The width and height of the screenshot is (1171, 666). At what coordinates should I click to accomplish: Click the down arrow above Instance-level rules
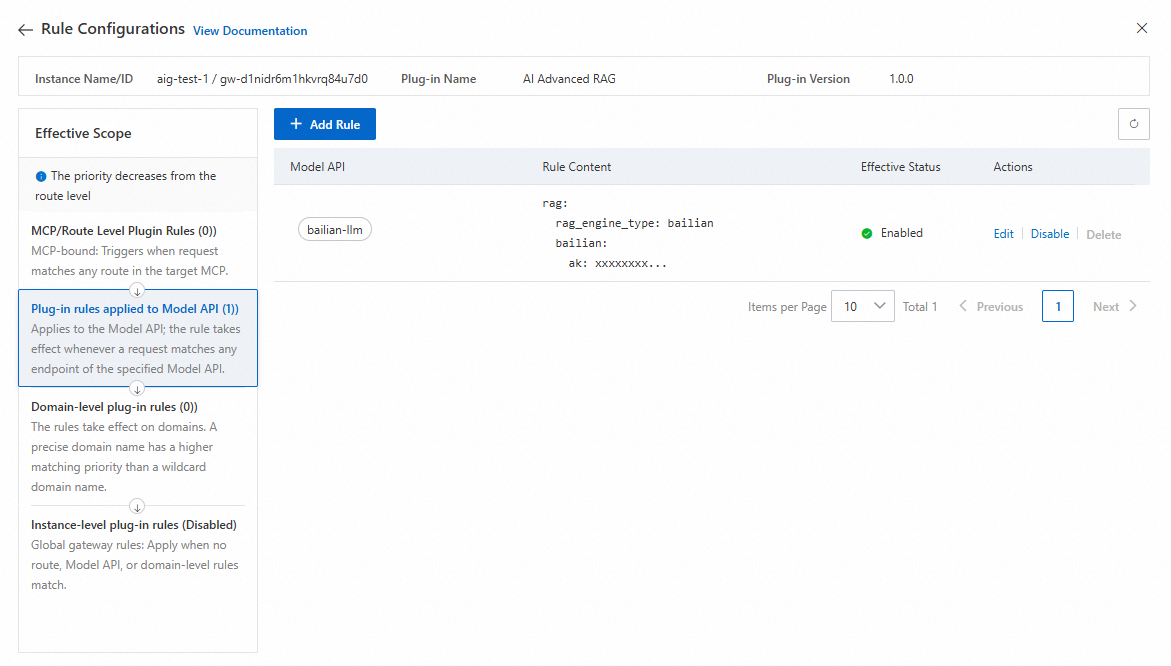pyautogui.click(x=138, y=506)
